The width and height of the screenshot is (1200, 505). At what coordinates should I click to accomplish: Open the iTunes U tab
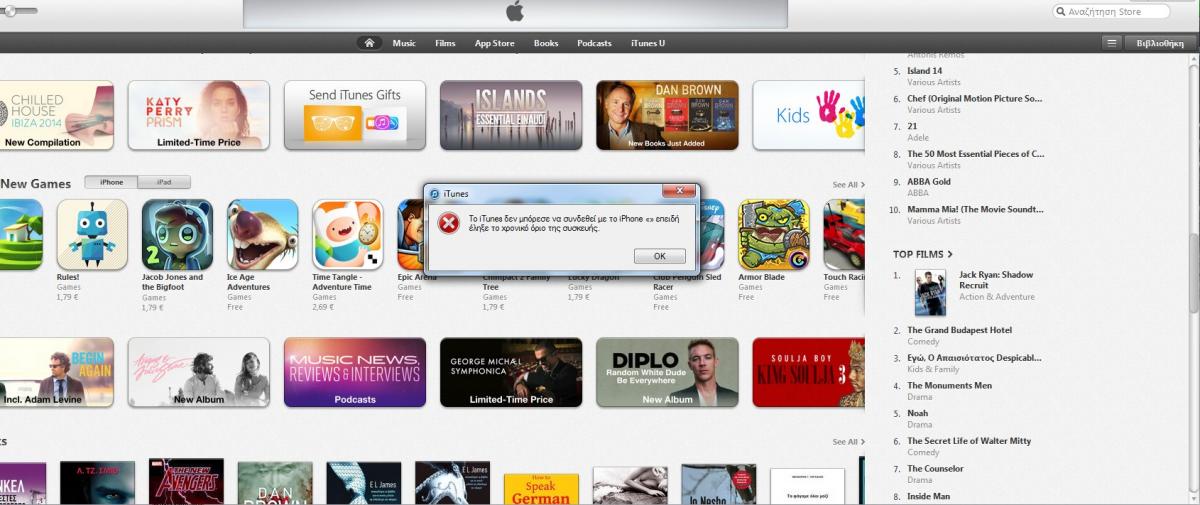pos(648,43)
